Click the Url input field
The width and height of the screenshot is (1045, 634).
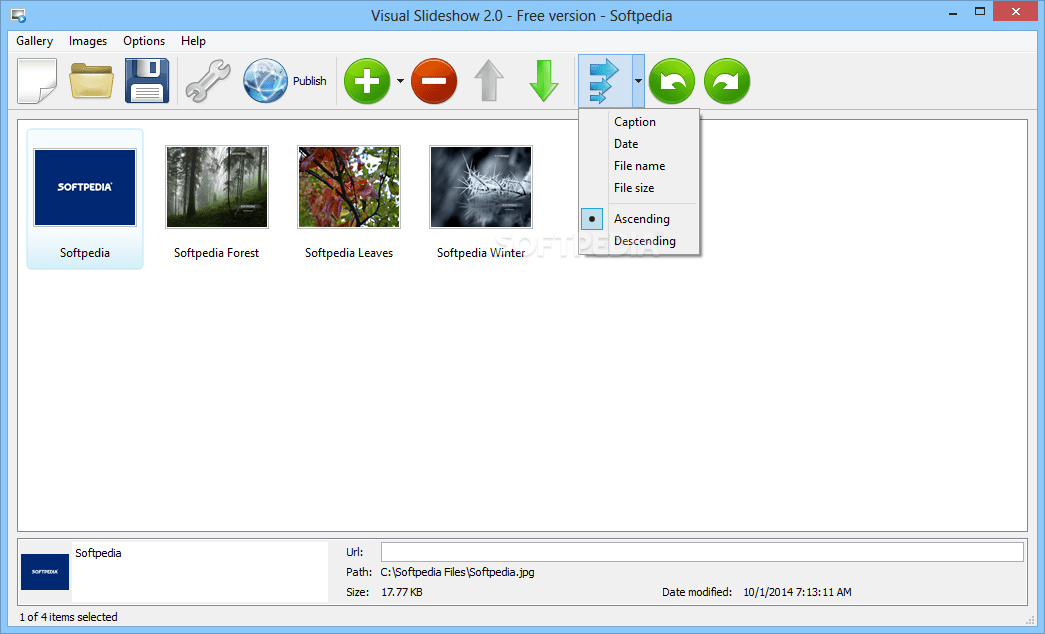tap(702, 552)
